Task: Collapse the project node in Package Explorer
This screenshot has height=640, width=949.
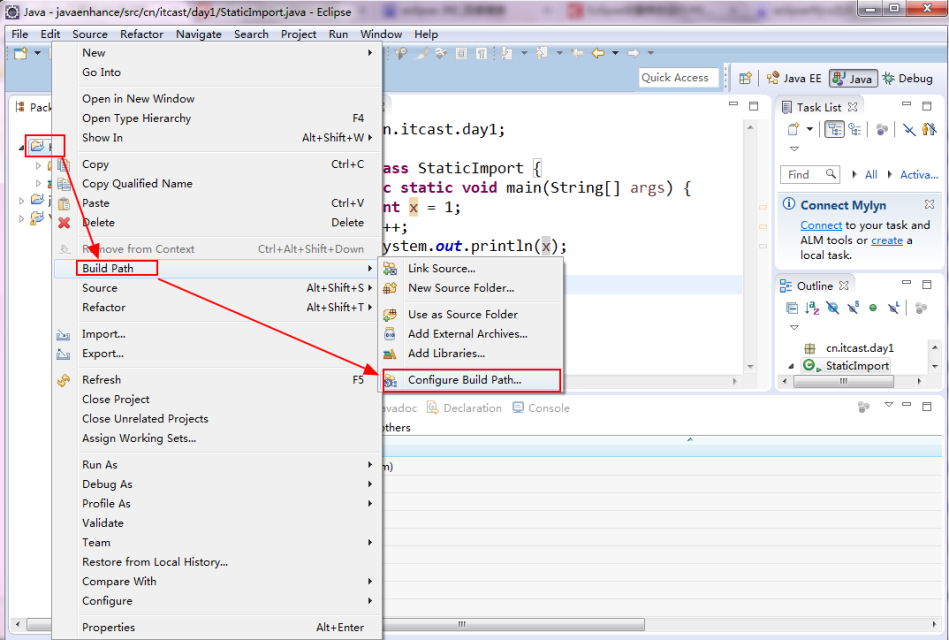Action: point(22,147)
